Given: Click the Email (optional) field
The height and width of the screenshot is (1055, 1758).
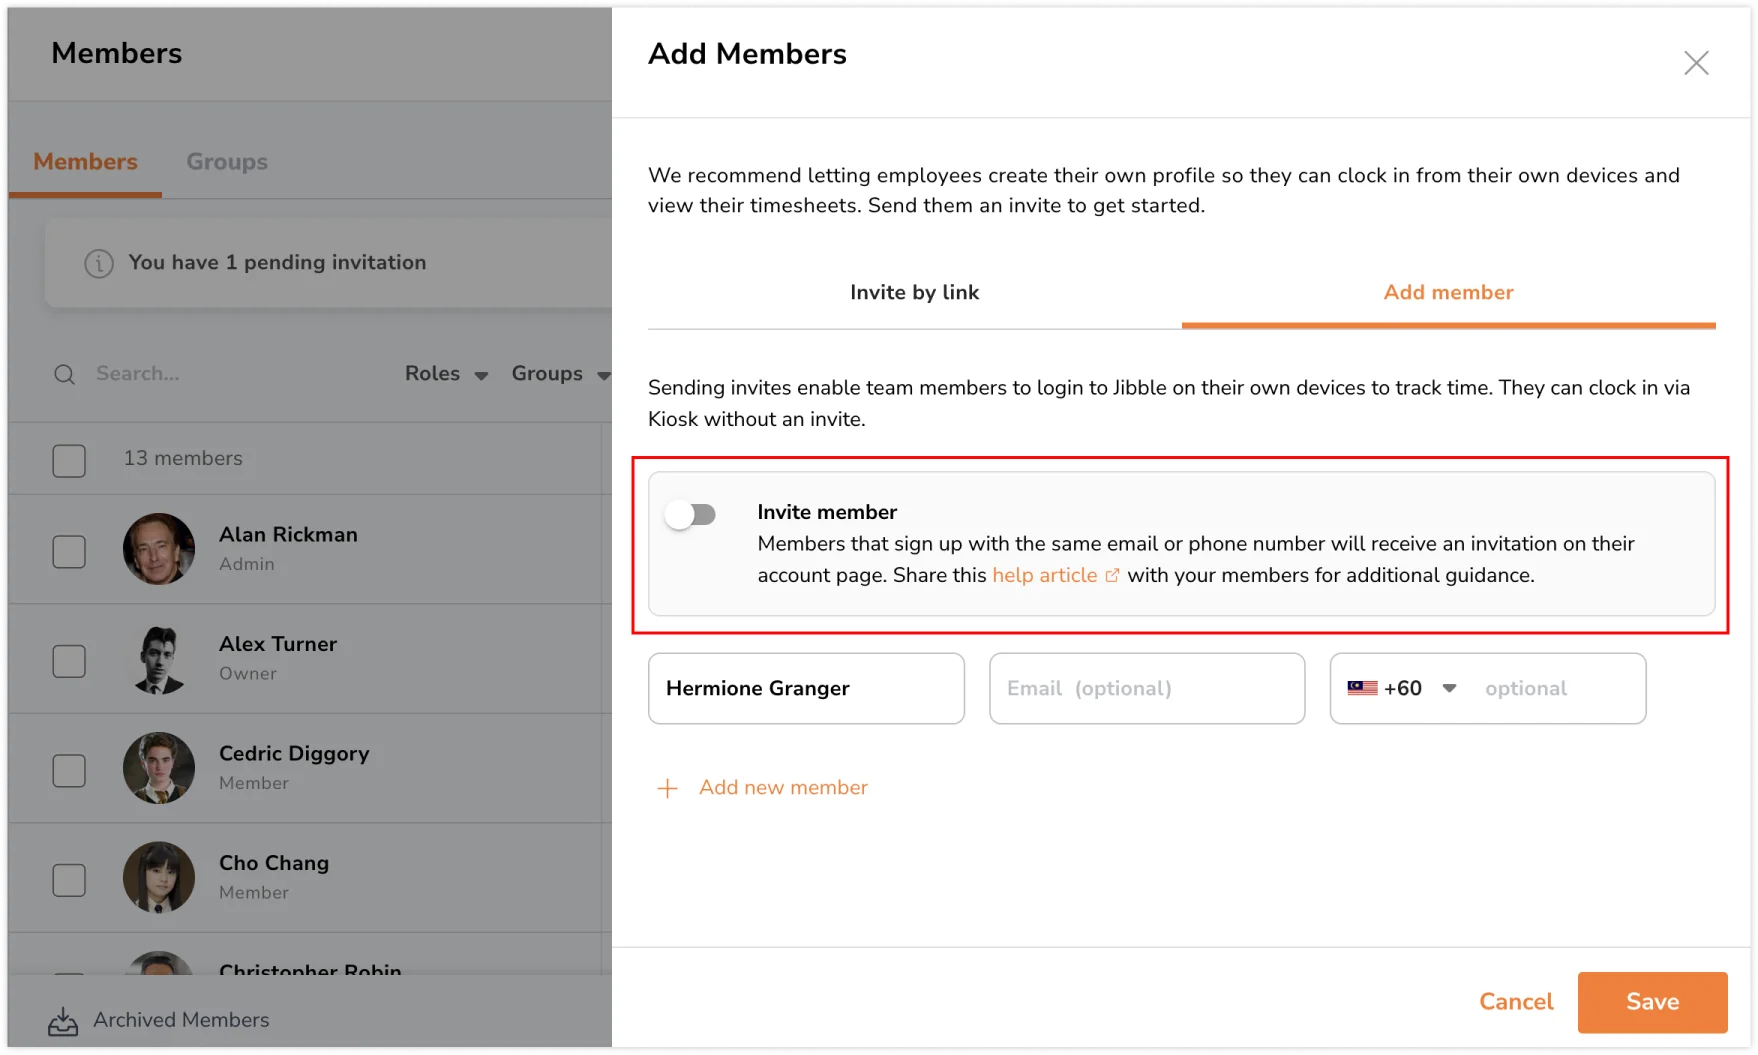Looking at the screenshot, I should tap(1147, 689).
